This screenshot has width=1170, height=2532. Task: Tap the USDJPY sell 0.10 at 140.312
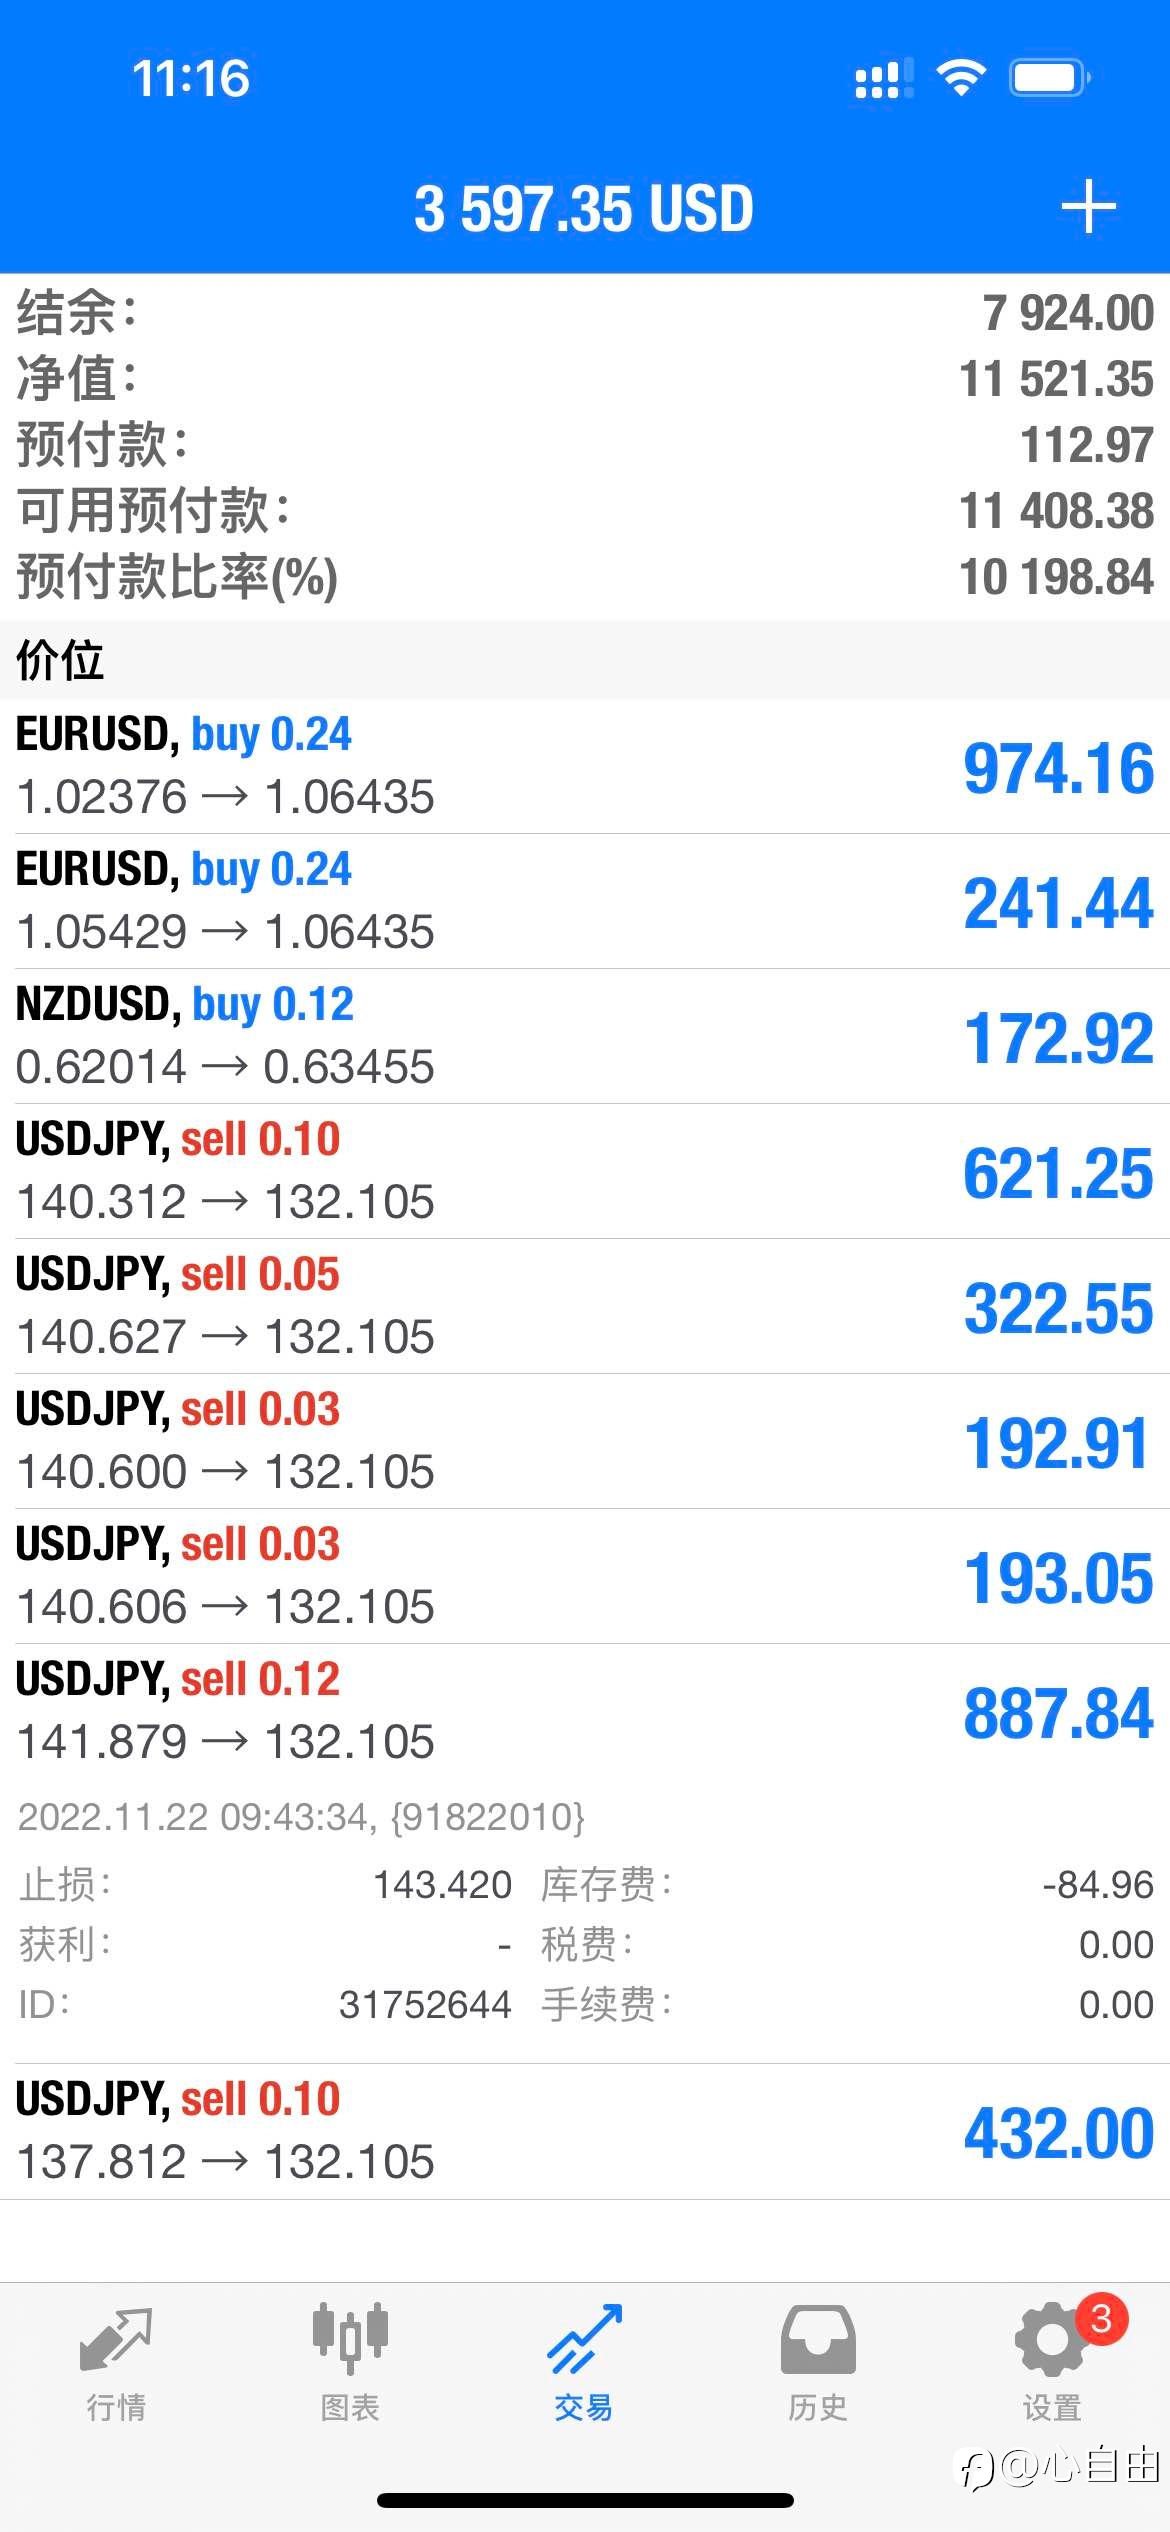[x=585, y=1172]
